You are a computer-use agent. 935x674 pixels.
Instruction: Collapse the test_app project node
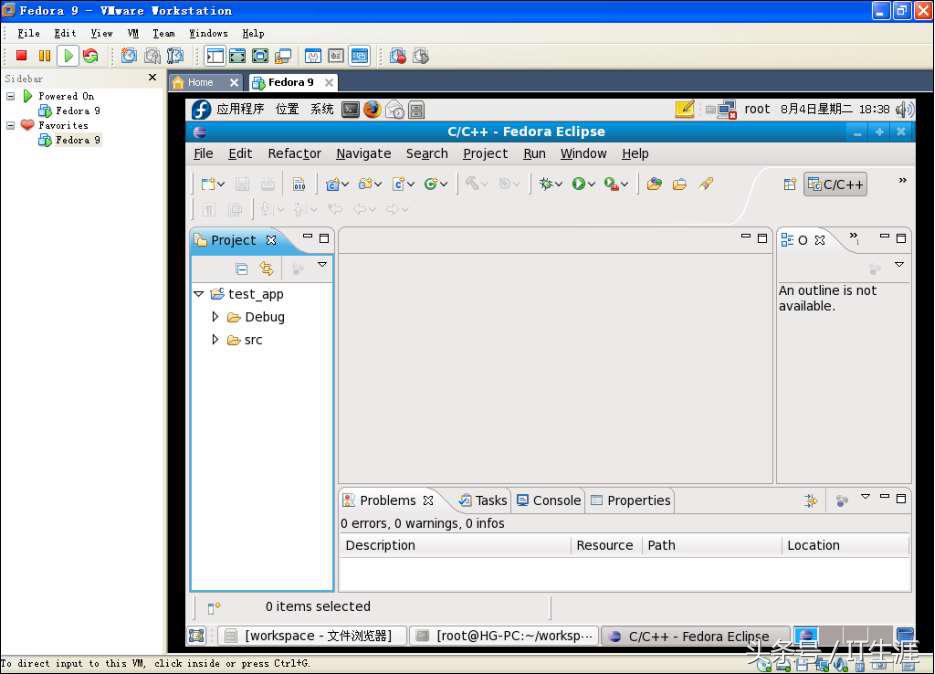point(198,294)
